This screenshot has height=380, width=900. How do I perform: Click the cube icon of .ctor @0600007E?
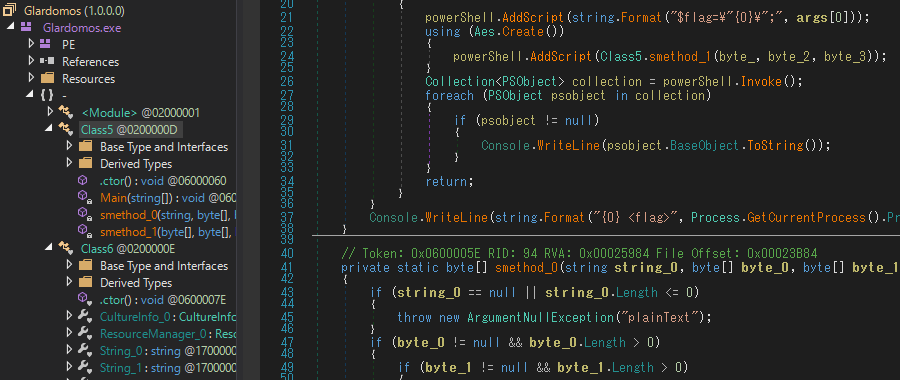(x=84, y=299)
